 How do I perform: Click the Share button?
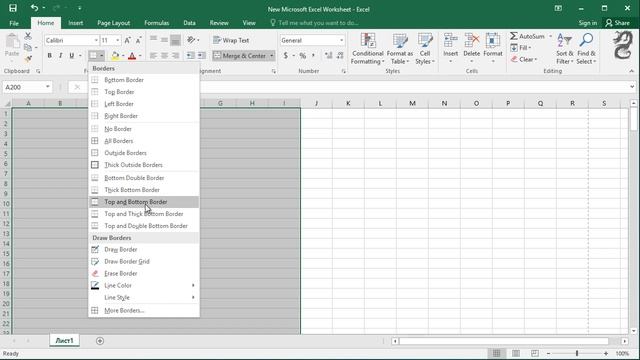coord(617,23)
